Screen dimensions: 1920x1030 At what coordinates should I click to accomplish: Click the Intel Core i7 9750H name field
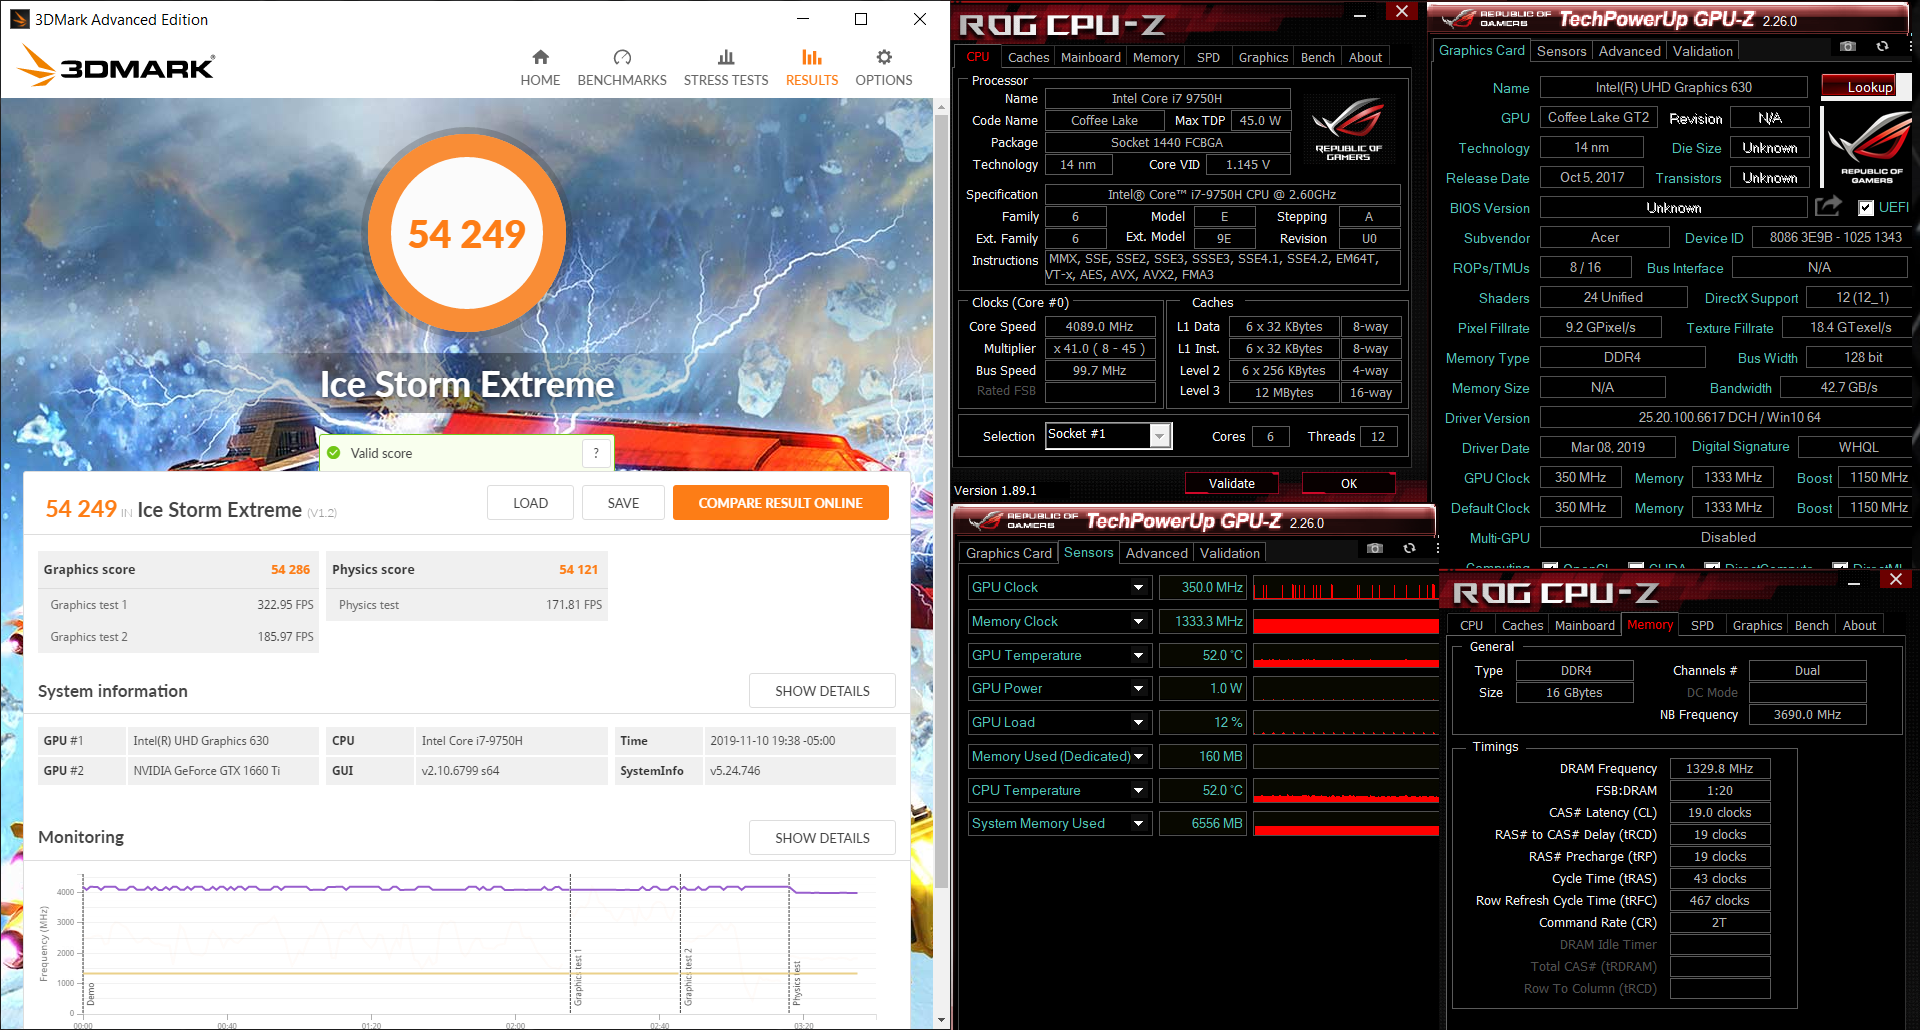(1167, 98)
